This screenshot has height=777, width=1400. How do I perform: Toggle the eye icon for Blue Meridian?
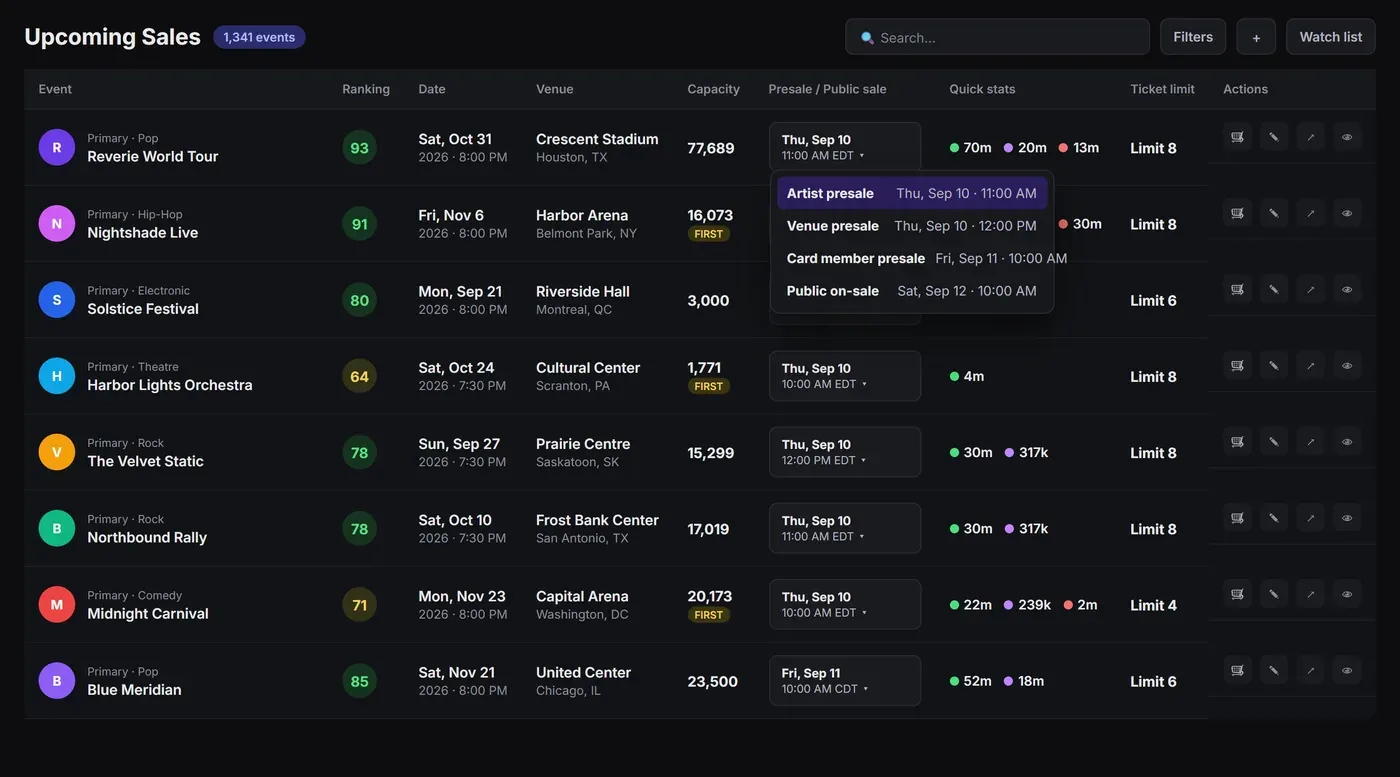[x=1347, y=670]
